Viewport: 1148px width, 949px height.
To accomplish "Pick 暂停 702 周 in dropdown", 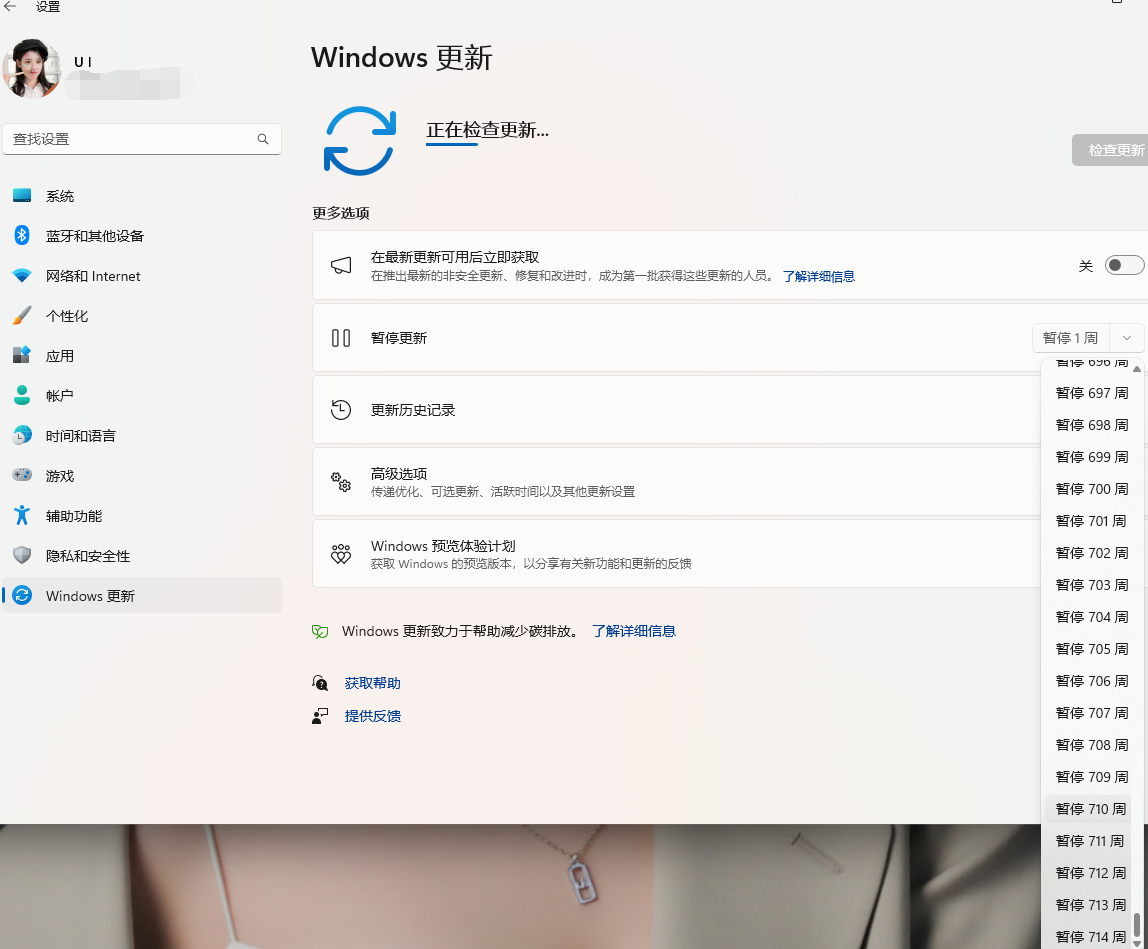I will point(1092,553).
